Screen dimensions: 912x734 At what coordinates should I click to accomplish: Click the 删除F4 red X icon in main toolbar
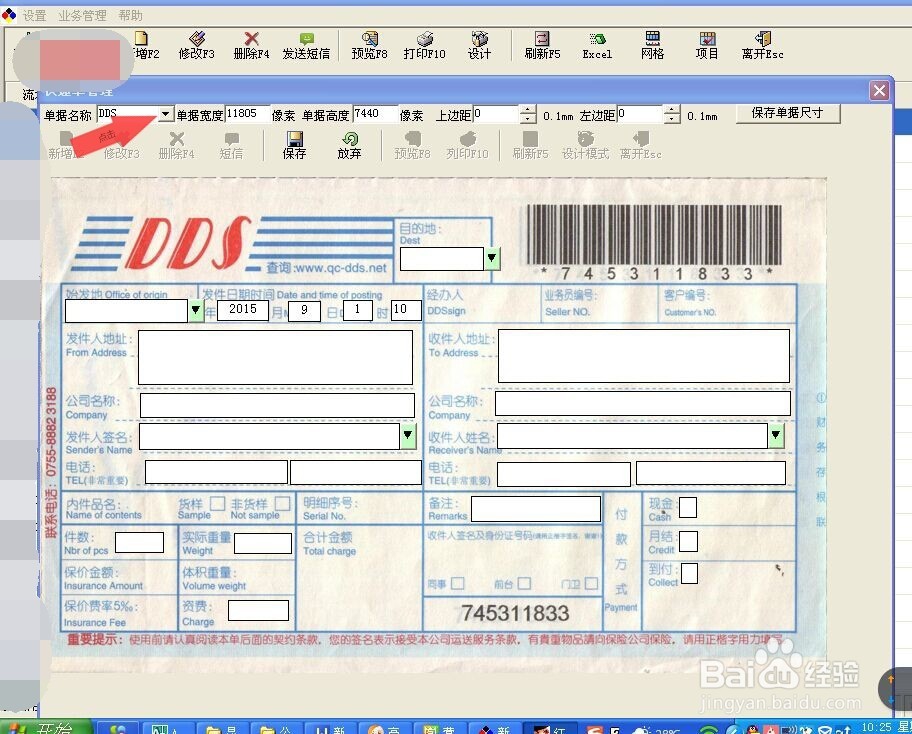click(x=251, y=45)
